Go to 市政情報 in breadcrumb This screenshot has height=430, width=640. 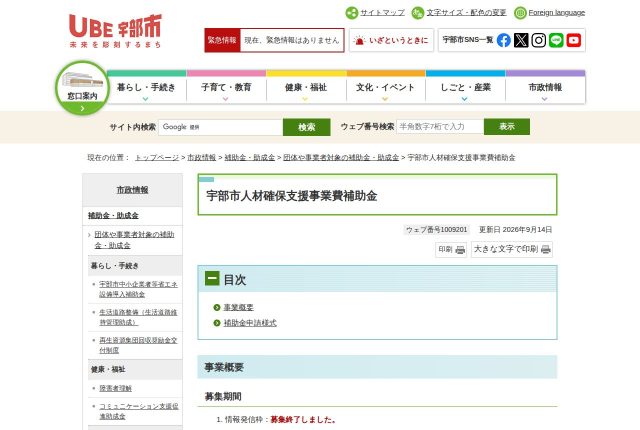(202, 157)
